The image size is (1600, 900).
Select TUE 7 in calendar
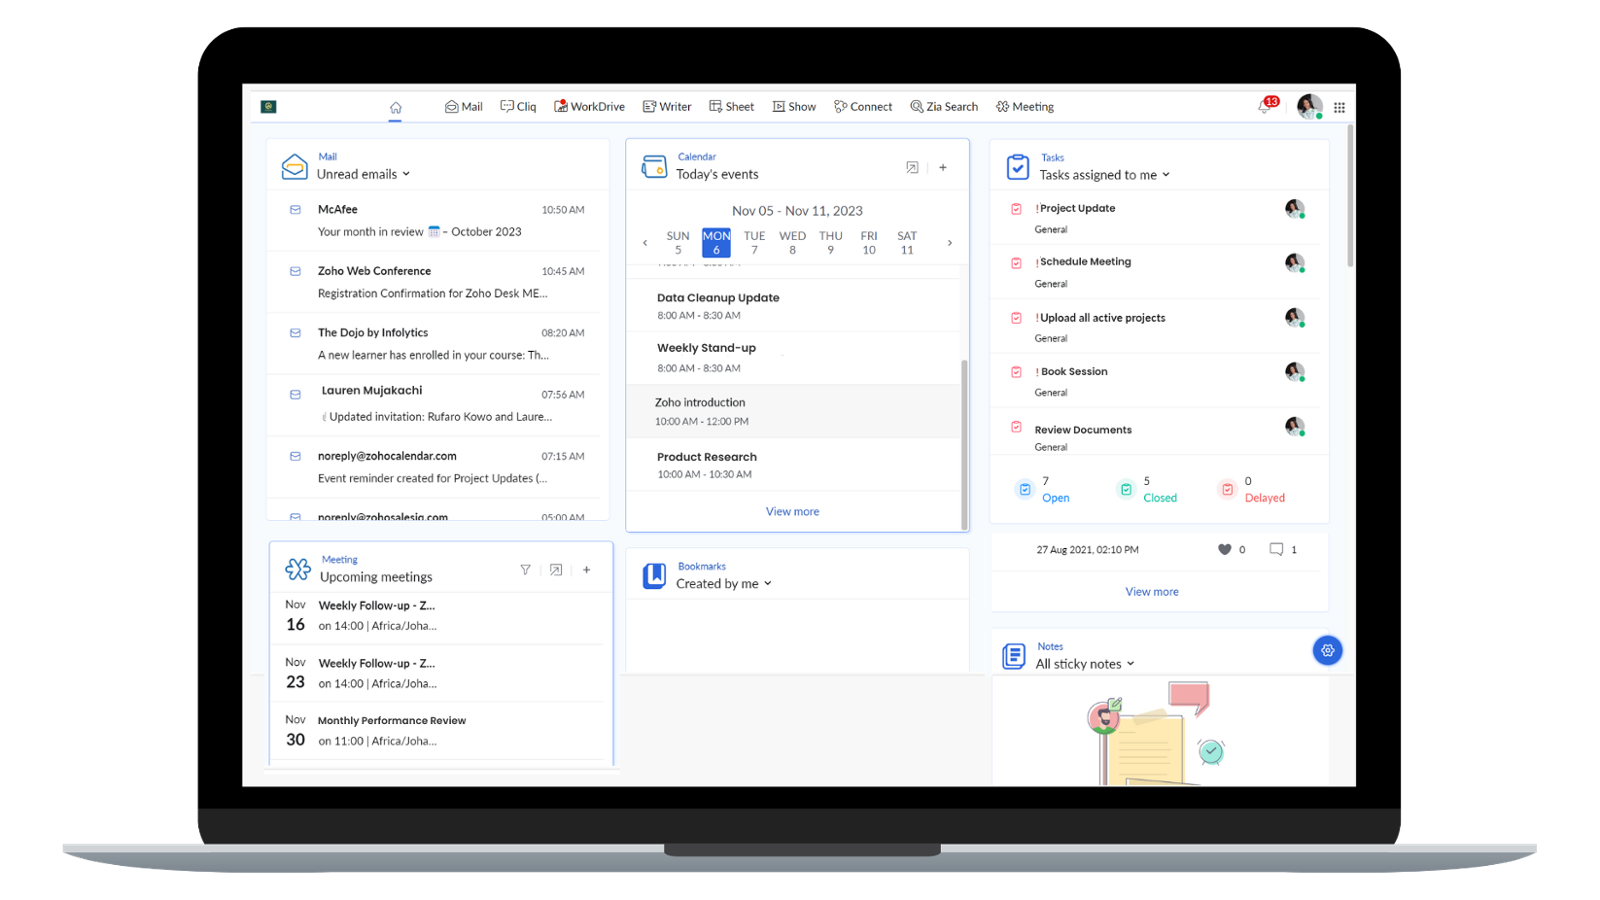point(754,243)
